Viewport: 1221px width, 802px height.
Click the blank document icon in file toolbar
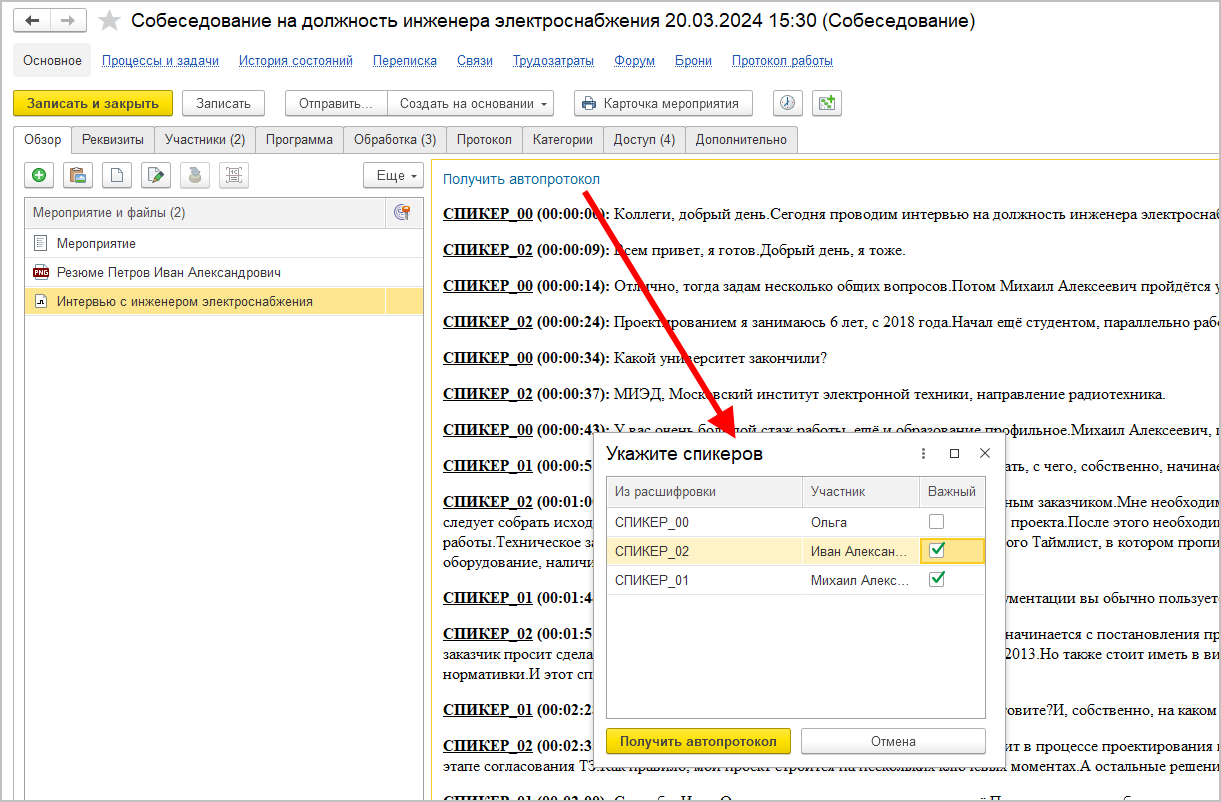116,176
